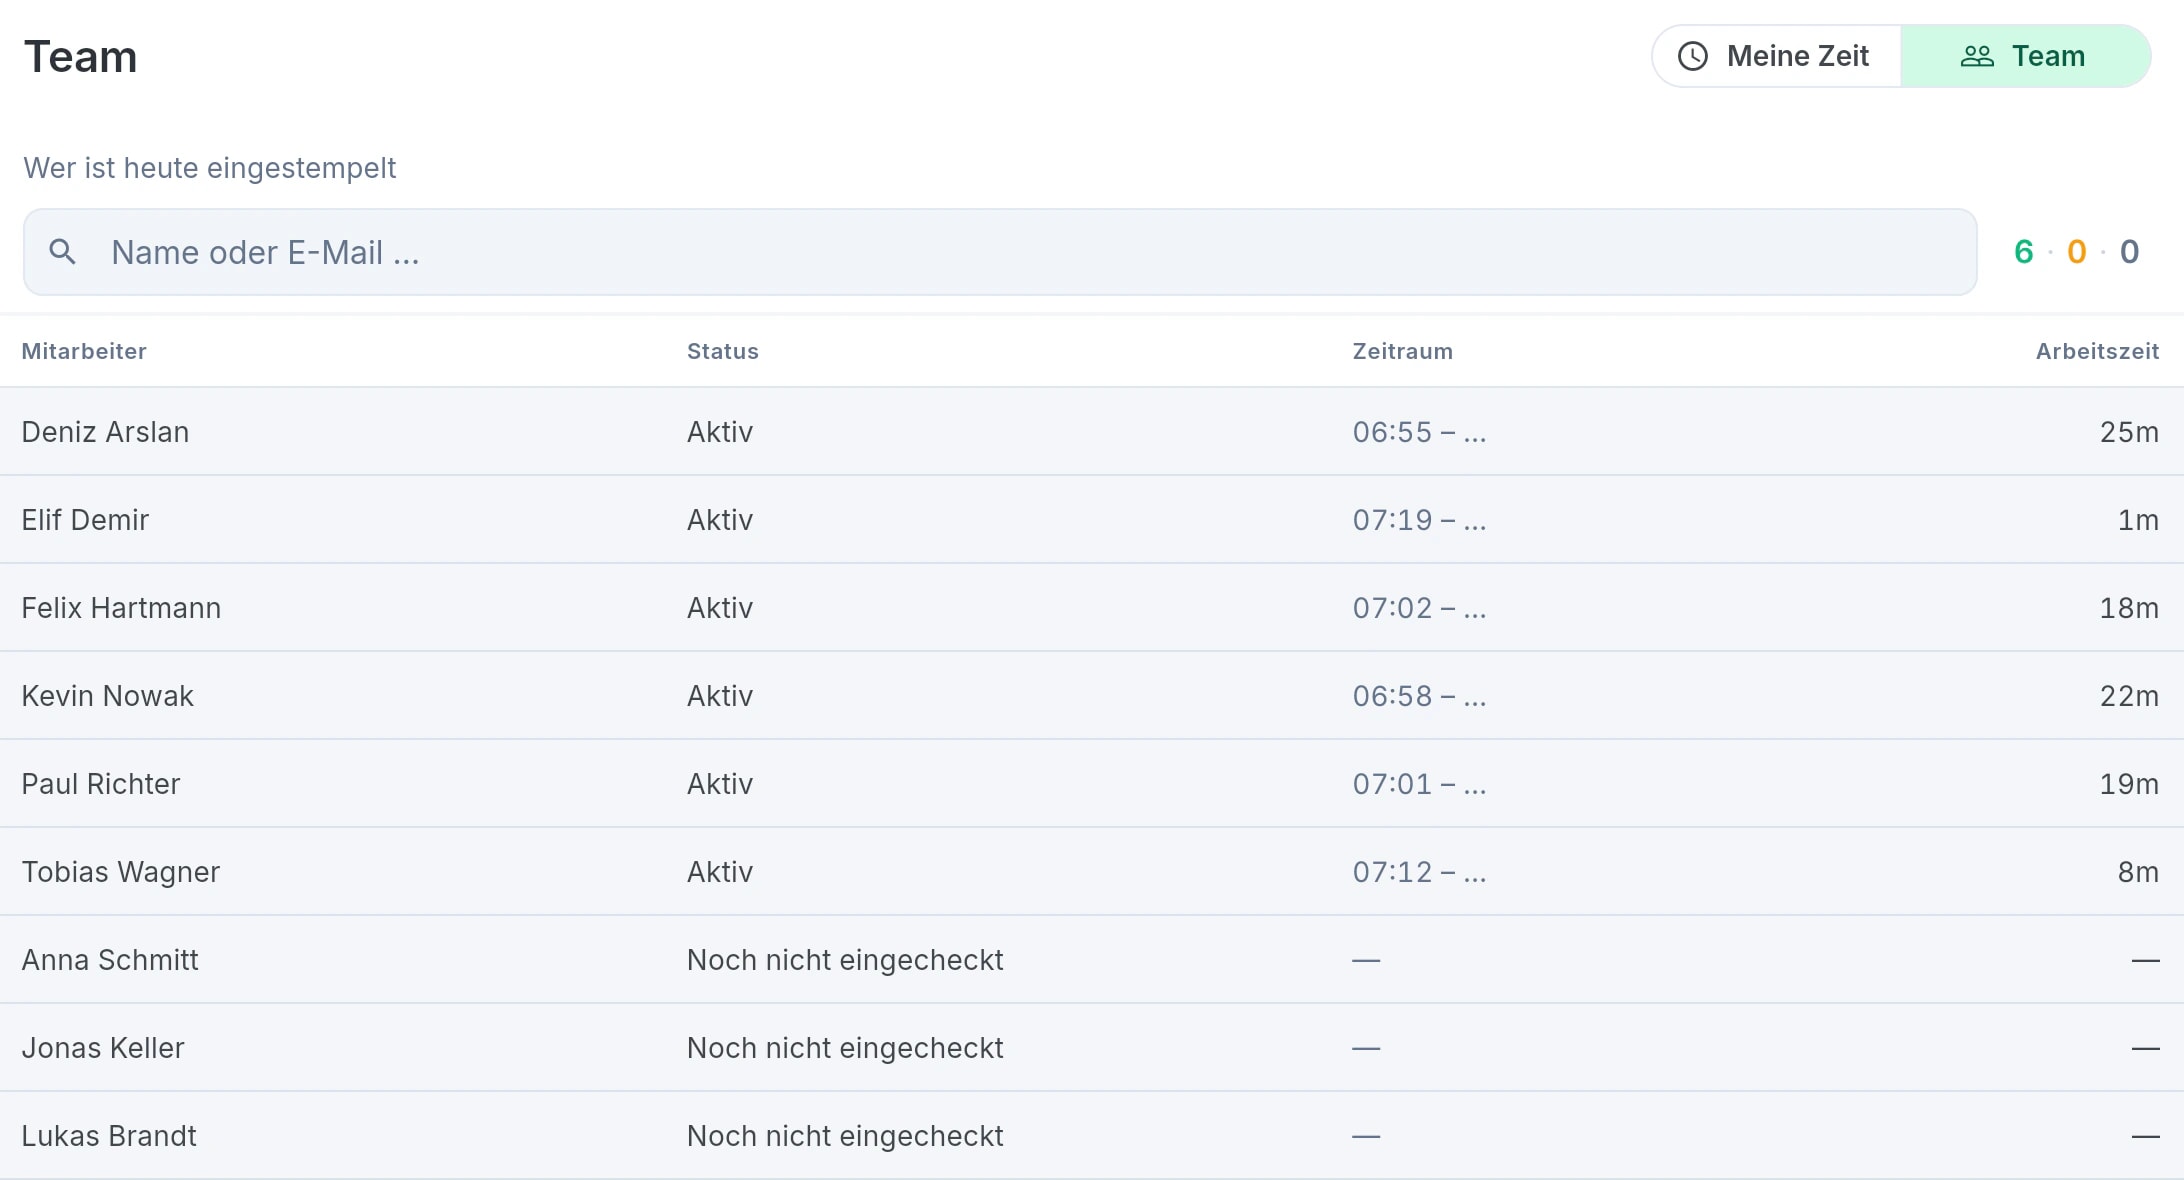Click Kevin Nowak's time 06:58 – ...

[1419, 696]
